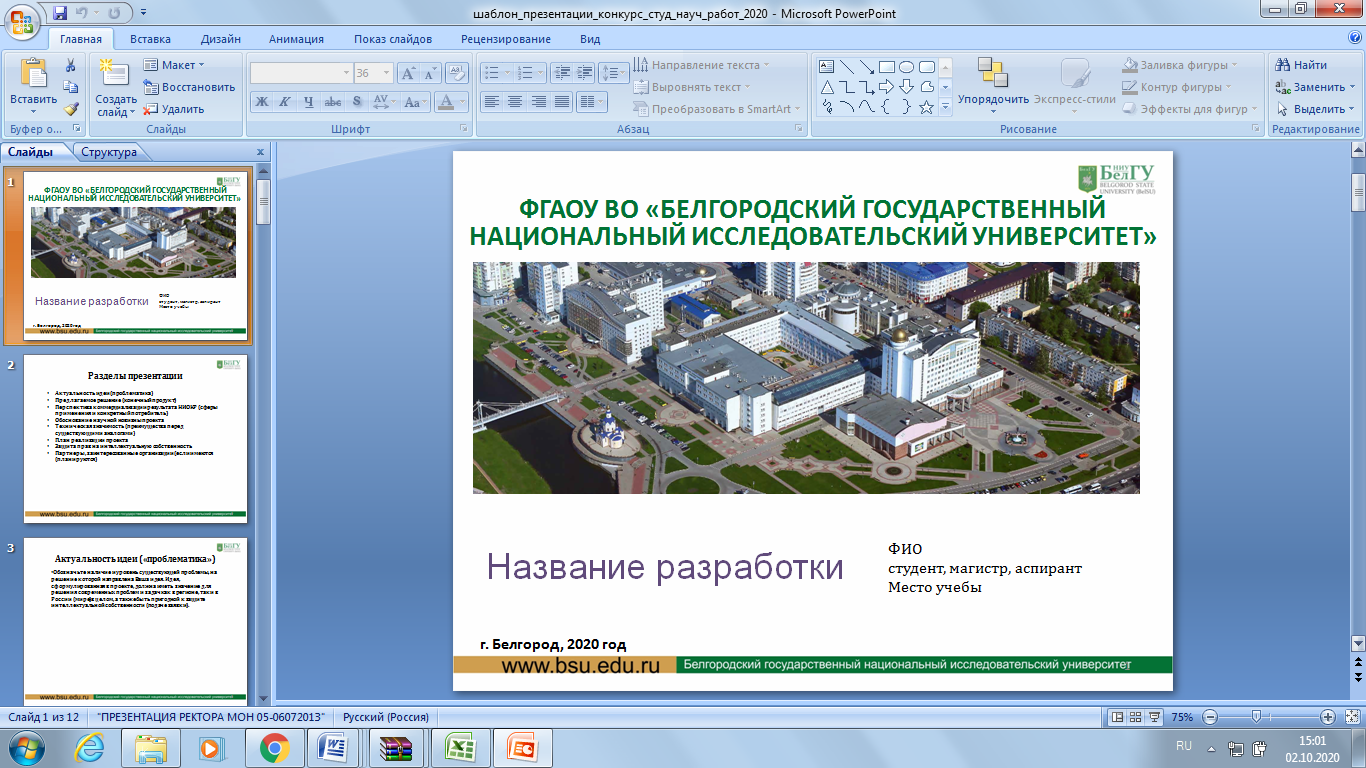Toggle Bold (Ж) formatting

point(262,101)
